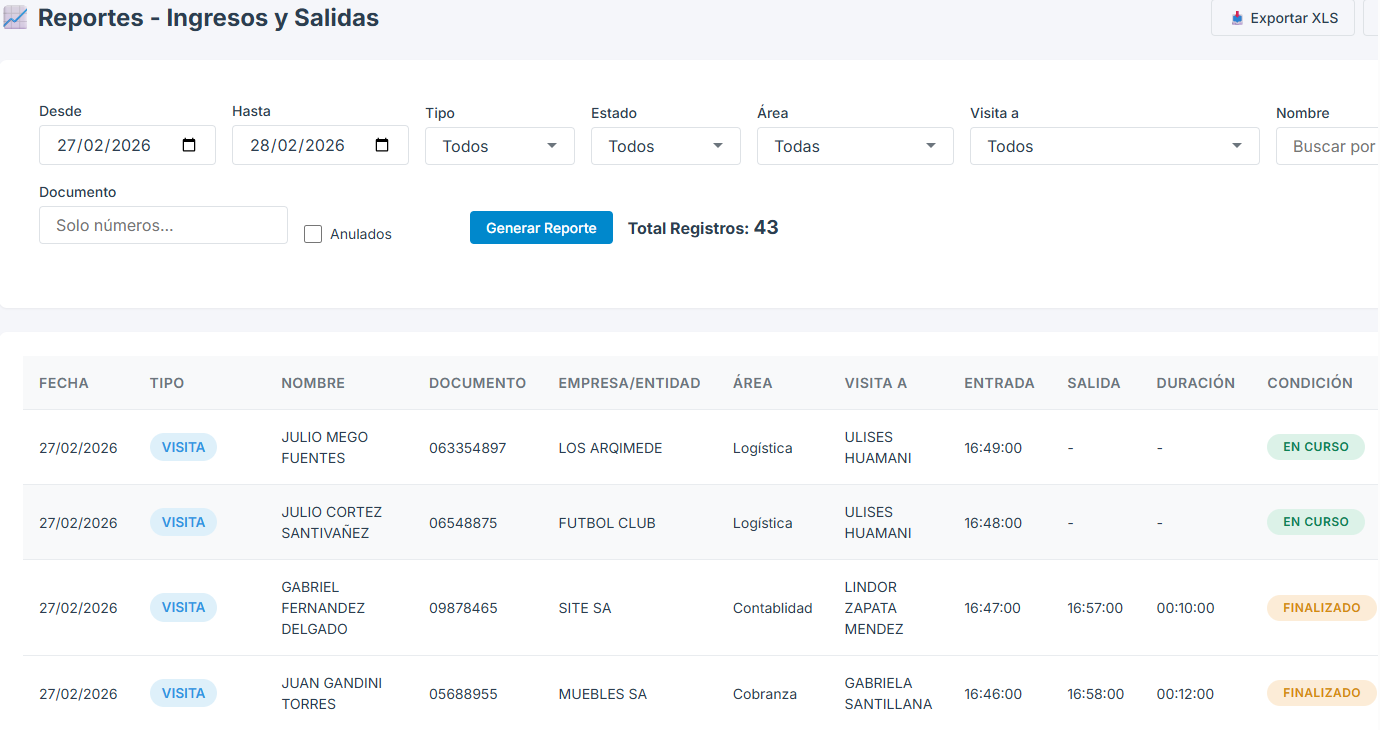Click the FECHA column header
1380x730 pixels.
(x=63, y=383)
